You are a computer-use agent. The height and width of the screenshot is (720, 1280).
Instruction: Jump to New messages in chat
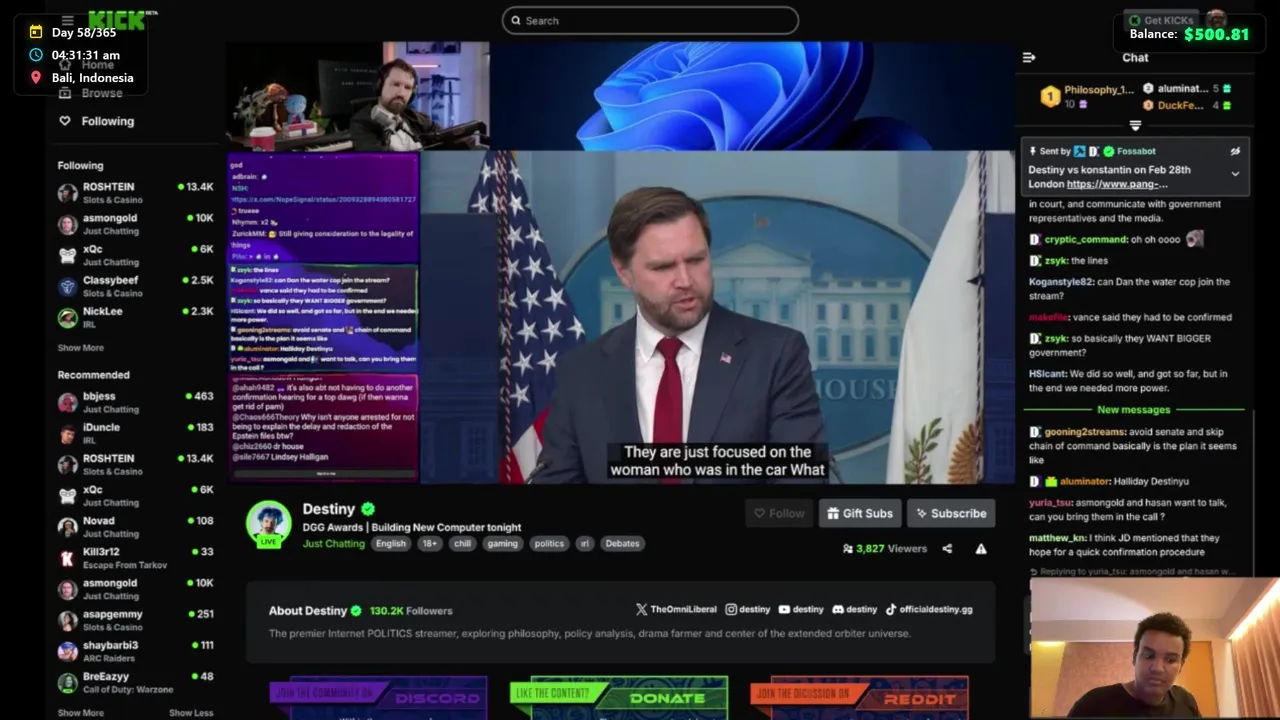coord(1133,410)
